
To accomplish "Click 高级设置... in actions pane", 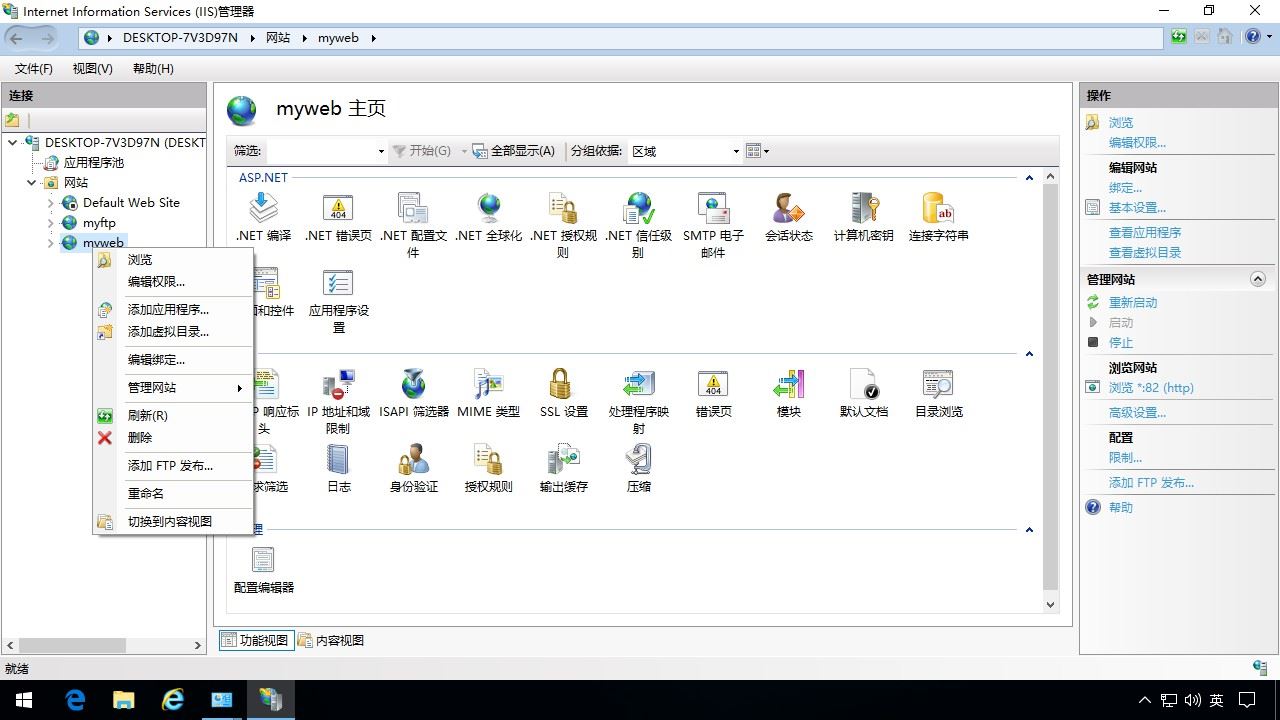I will (x=1137, y=413).
